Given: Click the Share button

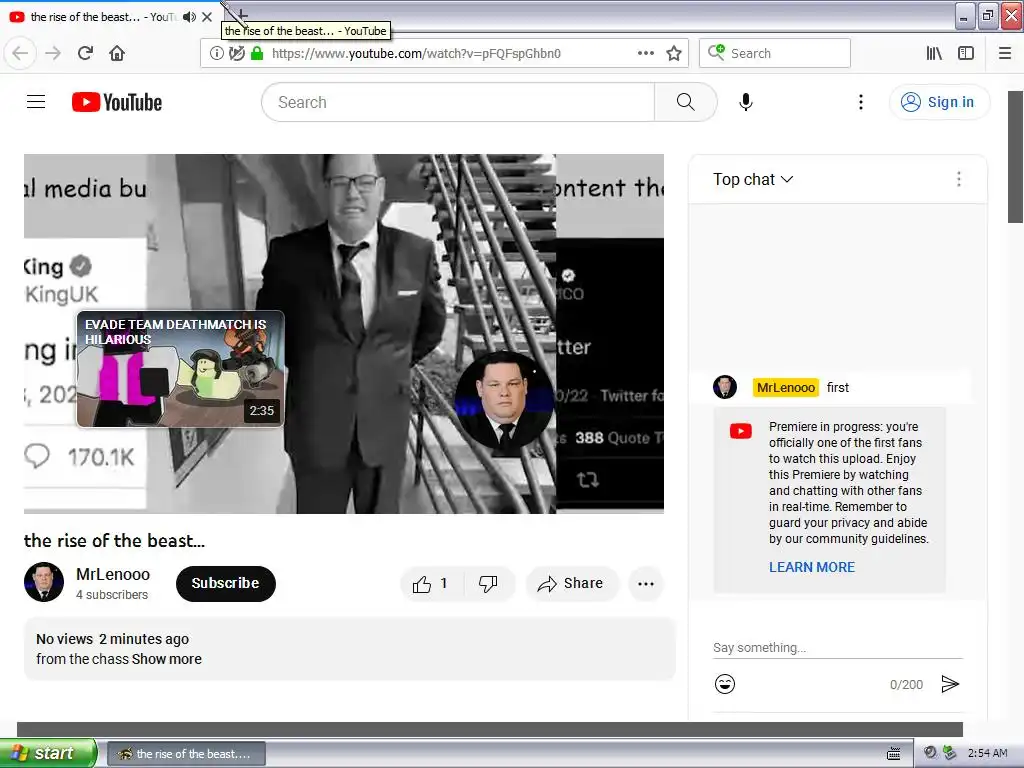Looking at the screenshot, I should [x=570, y=583].
